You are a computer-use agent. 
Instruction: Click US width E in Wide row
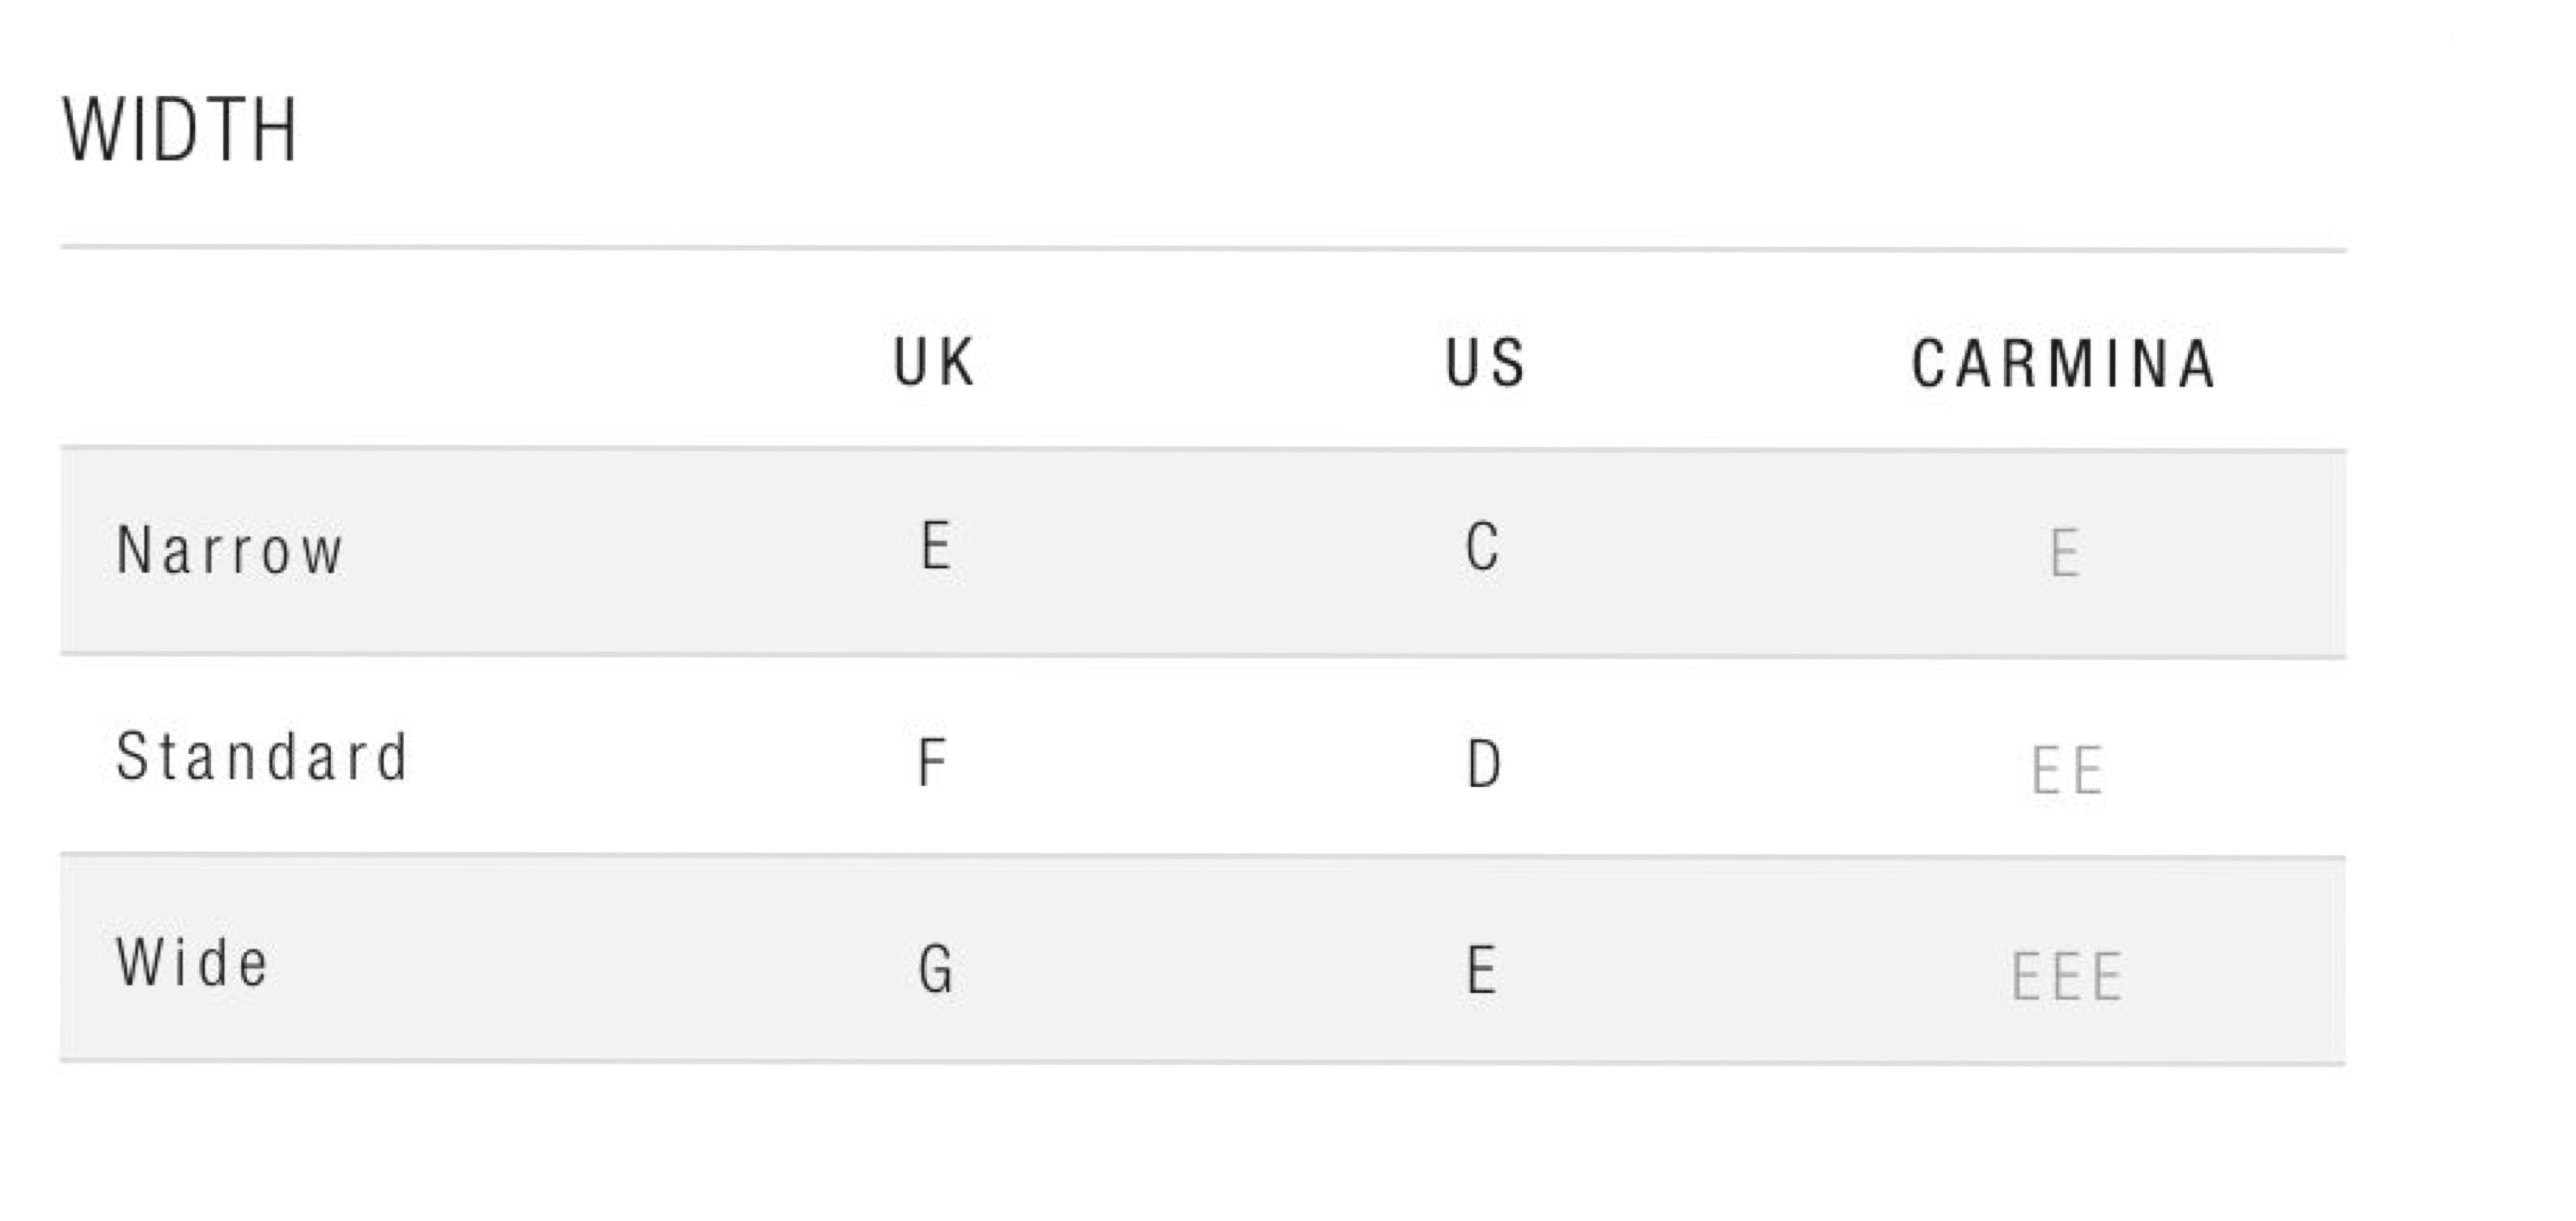pos(1482,969)
